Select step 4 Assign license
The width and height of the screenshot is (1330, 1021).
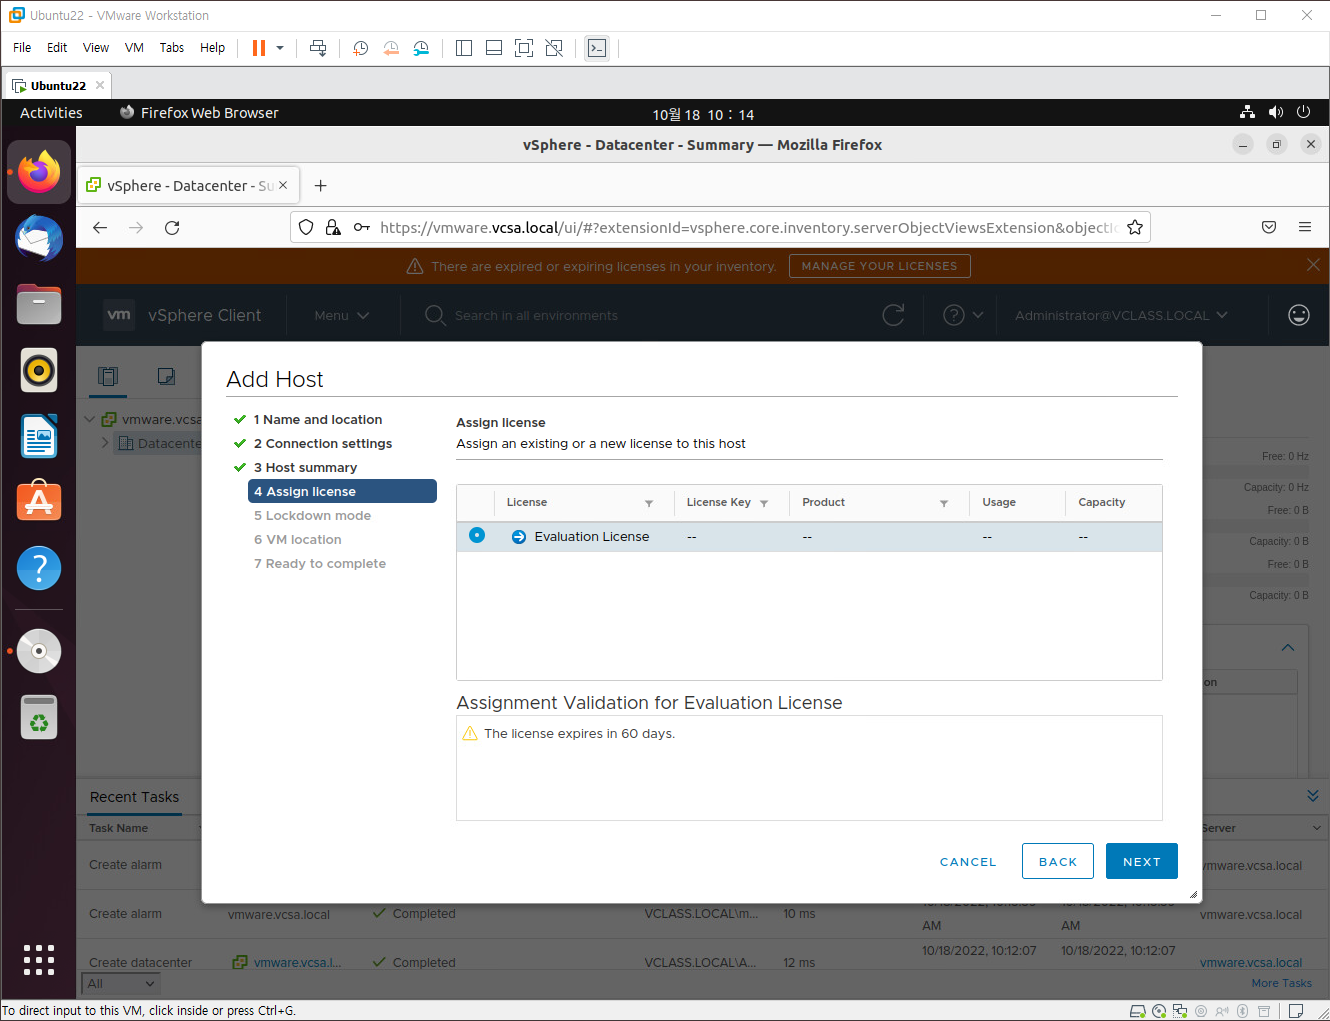coord(342,491)
